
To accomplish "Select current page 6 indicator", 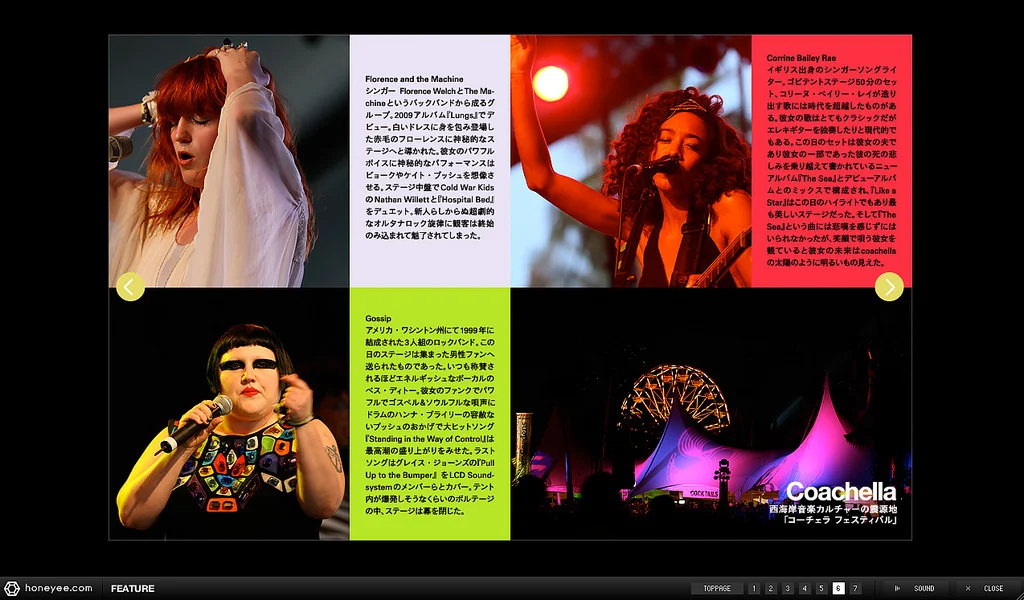I will [839, 588].
